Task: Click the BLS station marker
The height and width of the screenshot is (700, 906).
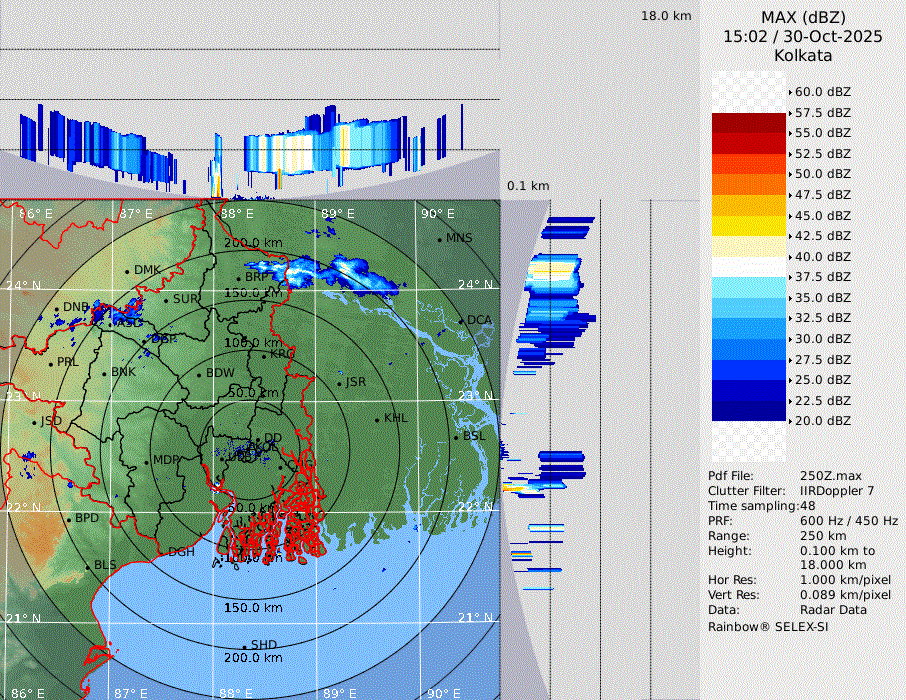Action: coord(87,566)
